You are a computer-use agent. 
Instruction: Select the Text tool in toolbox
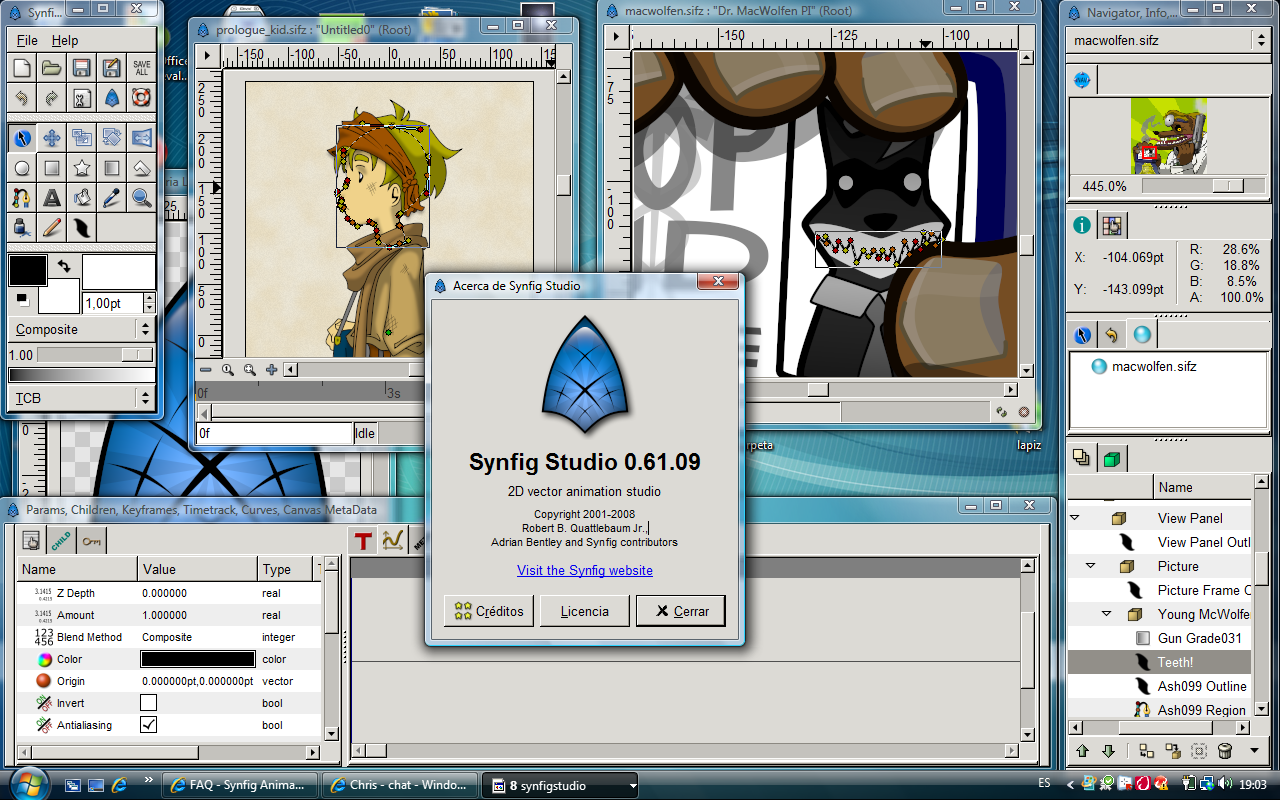52,198
